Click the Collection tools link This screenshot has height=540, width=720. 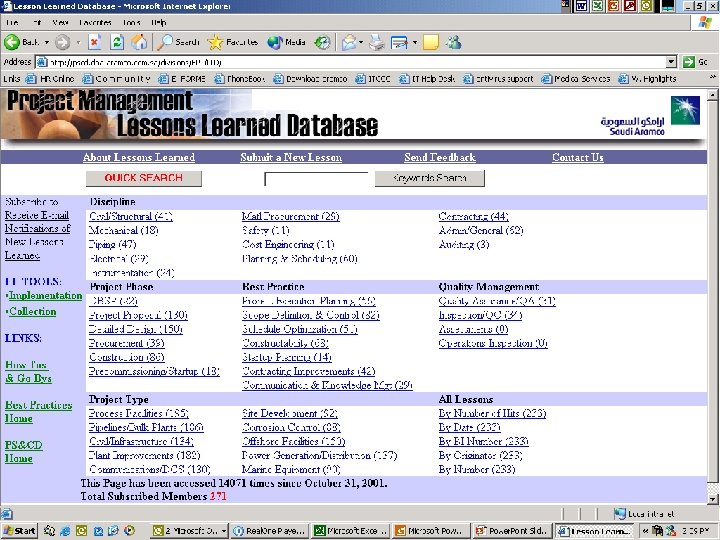point(33,311)
